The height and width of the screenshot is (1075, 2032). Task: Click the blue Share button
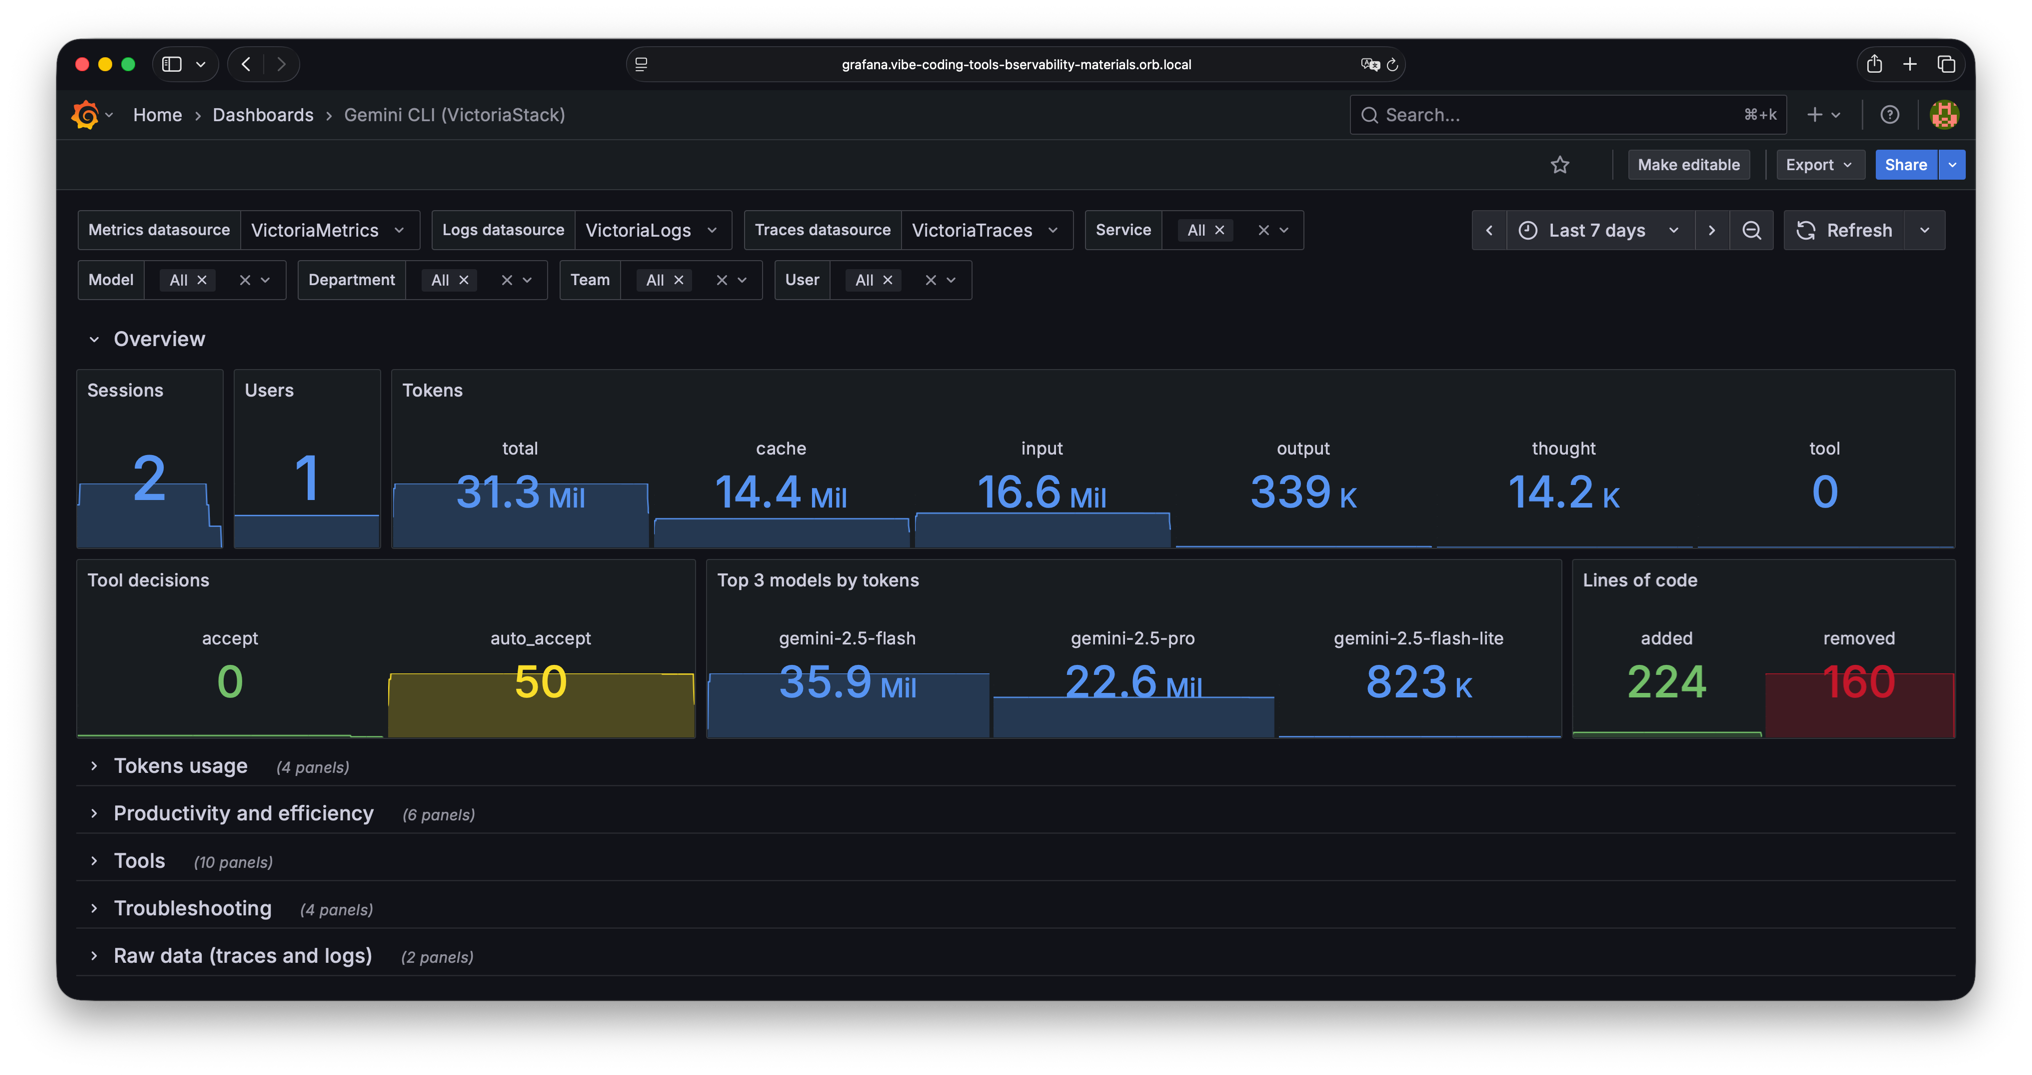point(1905,165)
